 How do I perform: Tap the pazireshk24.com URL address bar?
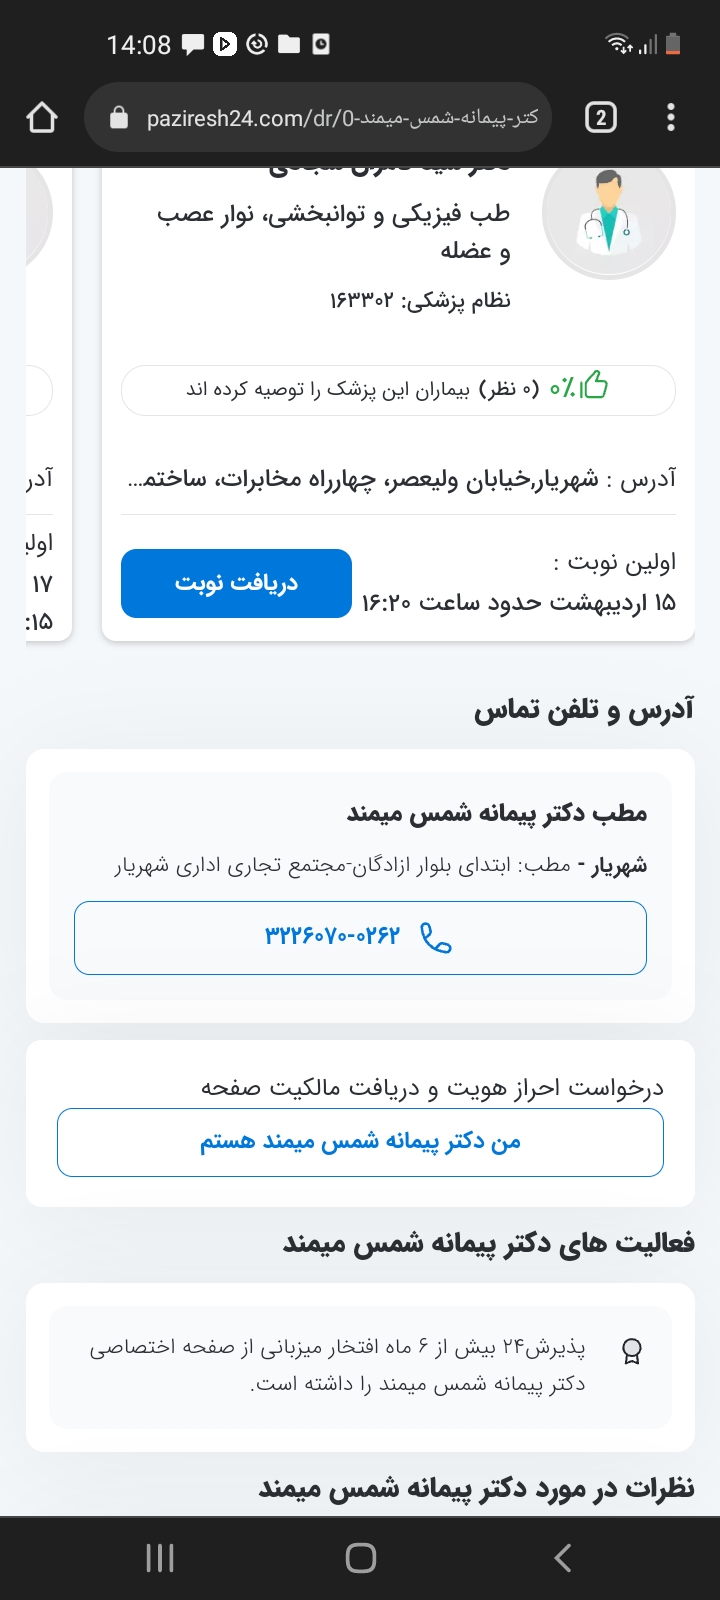point(340,118)
